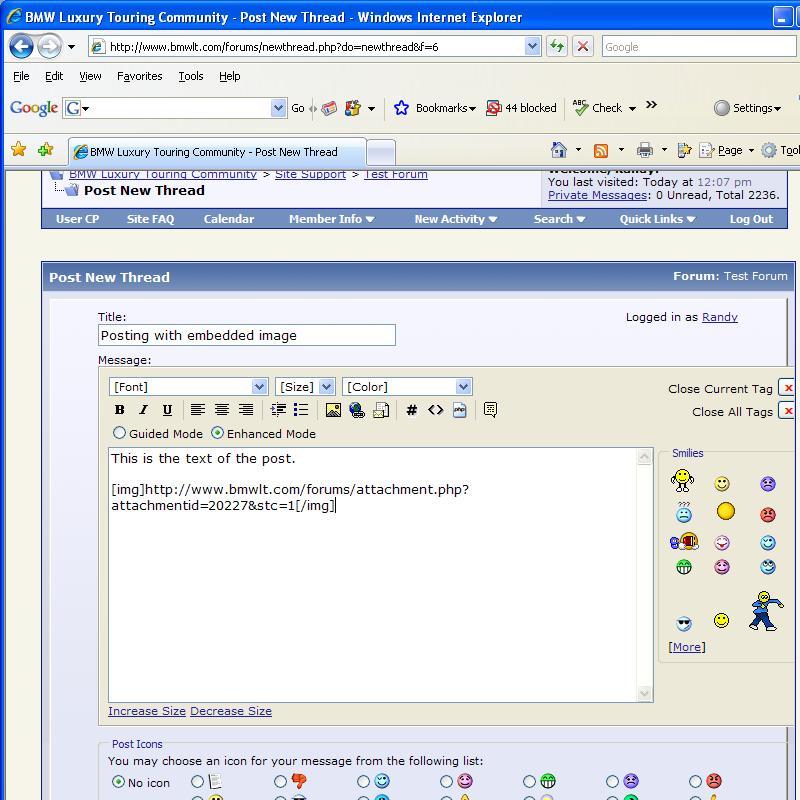The image size is (800, 800).
Task: Choose the No icon radio option
Action: click(118, 782)
